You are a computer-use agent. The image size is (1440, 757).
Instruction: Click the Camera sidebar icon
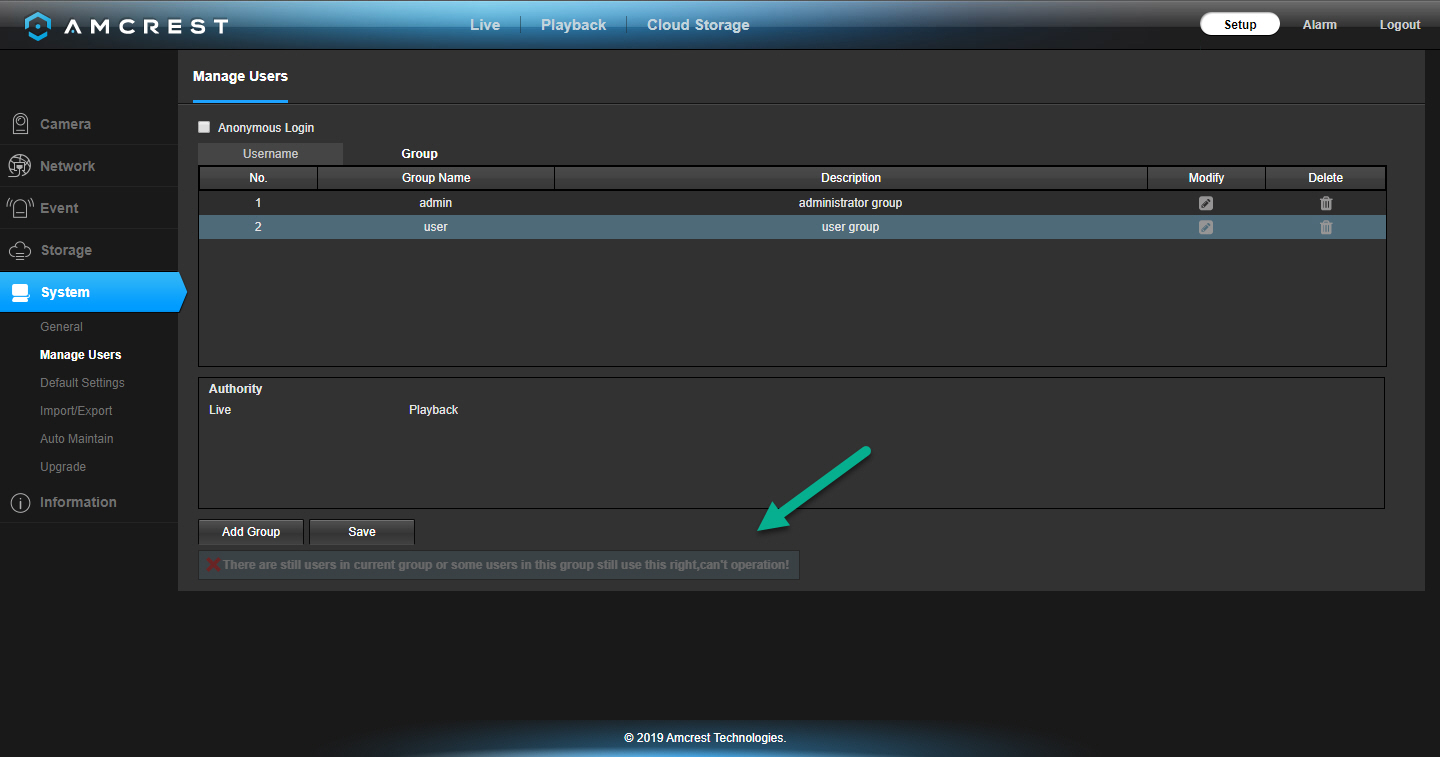pos(20,124)
